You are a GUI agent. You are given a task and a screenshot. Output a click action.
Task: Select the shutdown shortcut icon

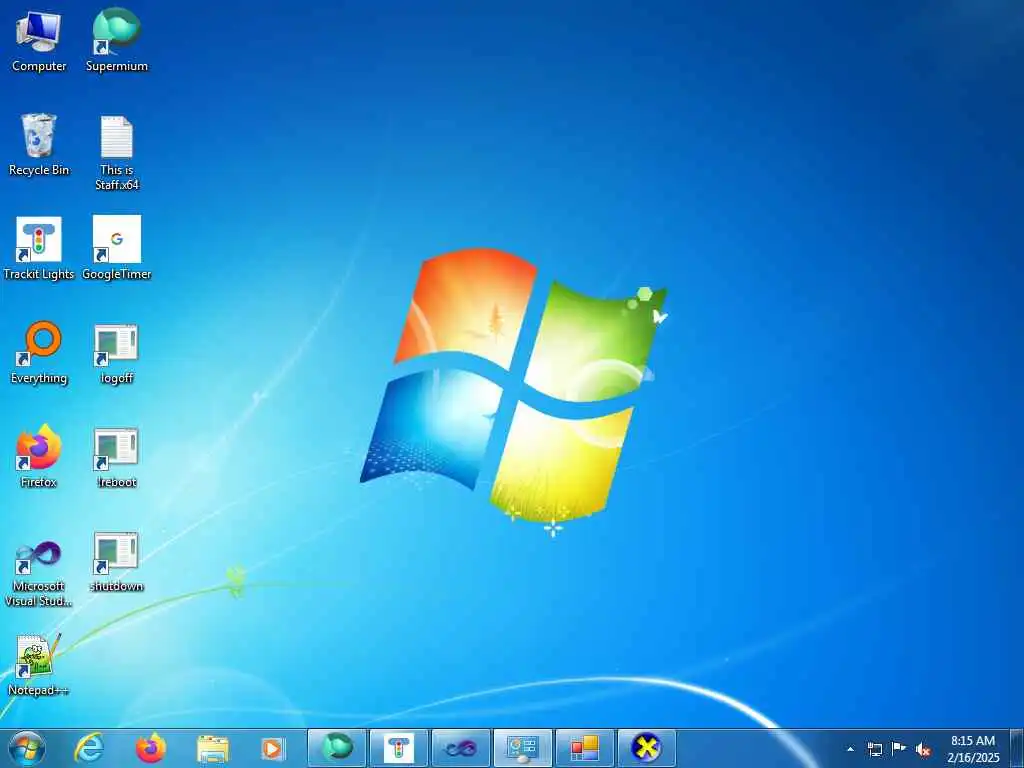pos(116,561)
